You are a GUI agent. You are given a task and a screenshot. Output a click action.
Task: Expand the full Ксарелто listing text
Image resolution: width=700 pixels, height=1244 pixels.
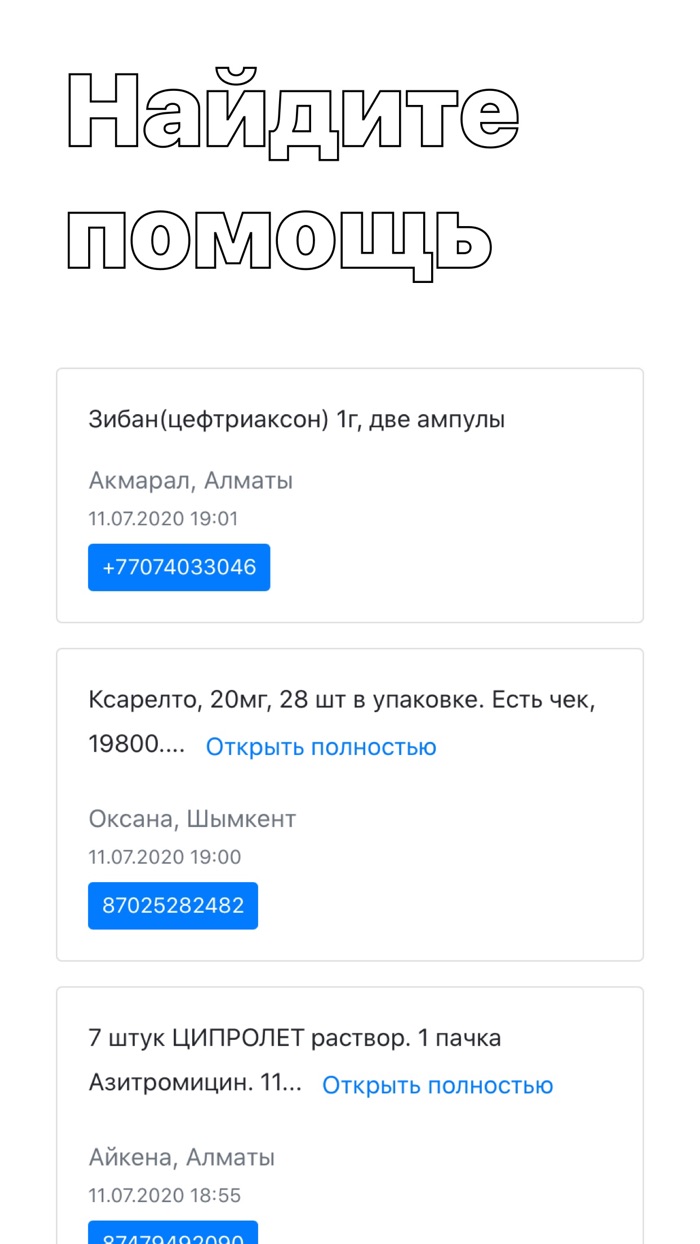point(321,747)
